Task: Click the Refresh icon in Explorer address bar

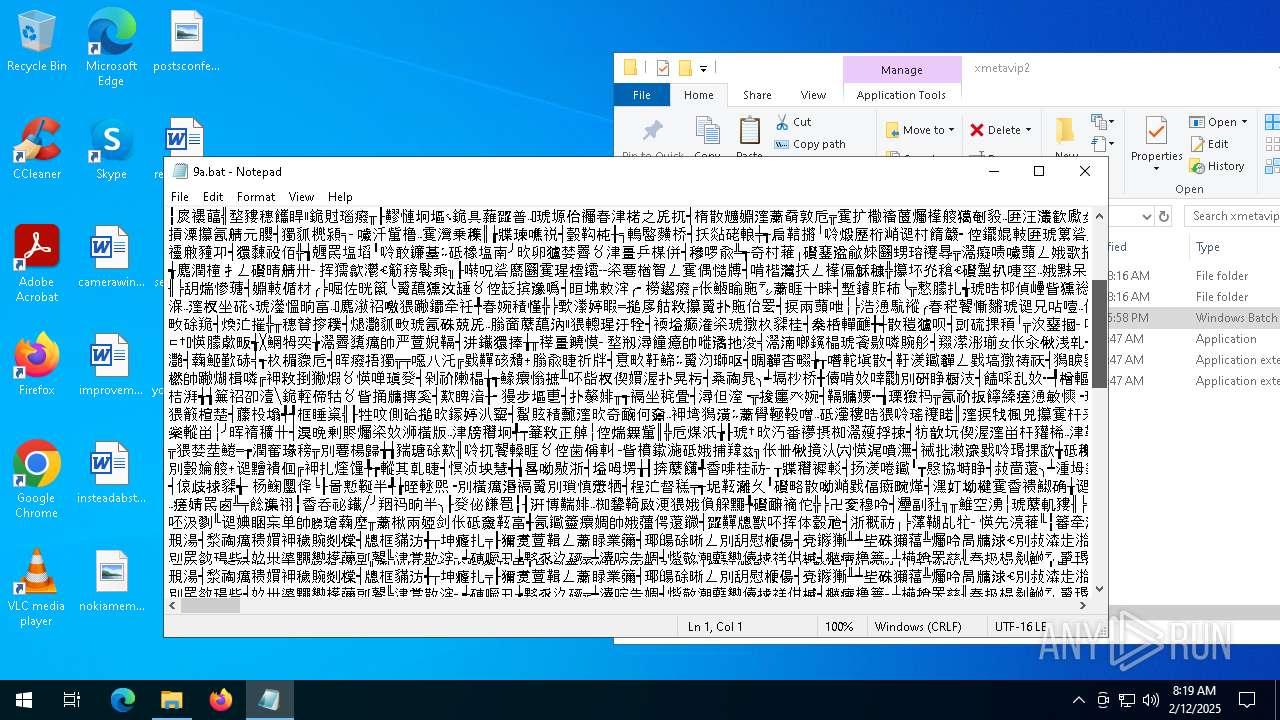Action: click(1163, 216)
